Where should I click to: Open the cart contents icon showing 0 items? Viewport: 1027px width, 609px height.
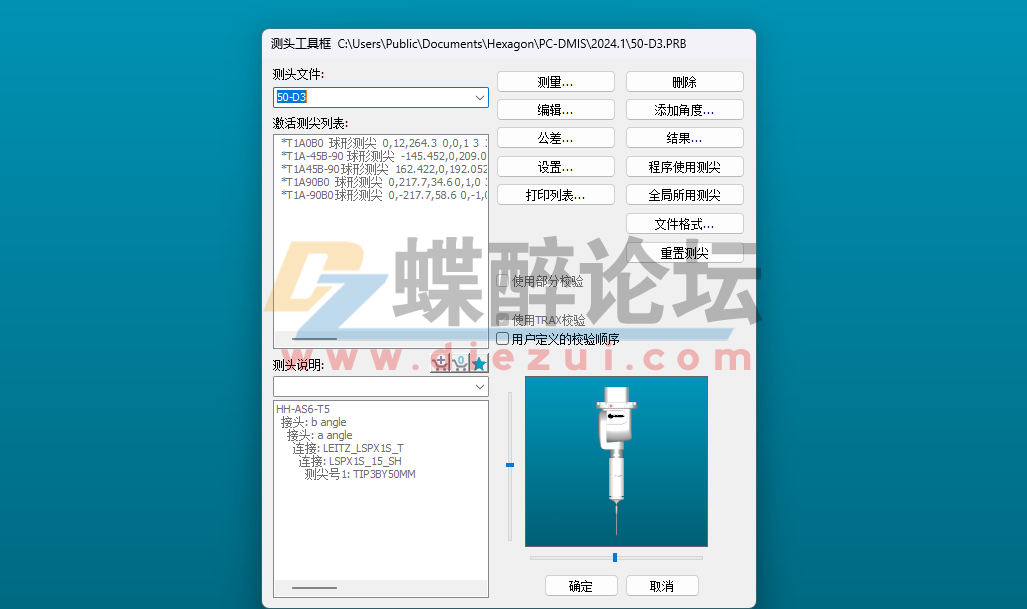tap(460, 363)
